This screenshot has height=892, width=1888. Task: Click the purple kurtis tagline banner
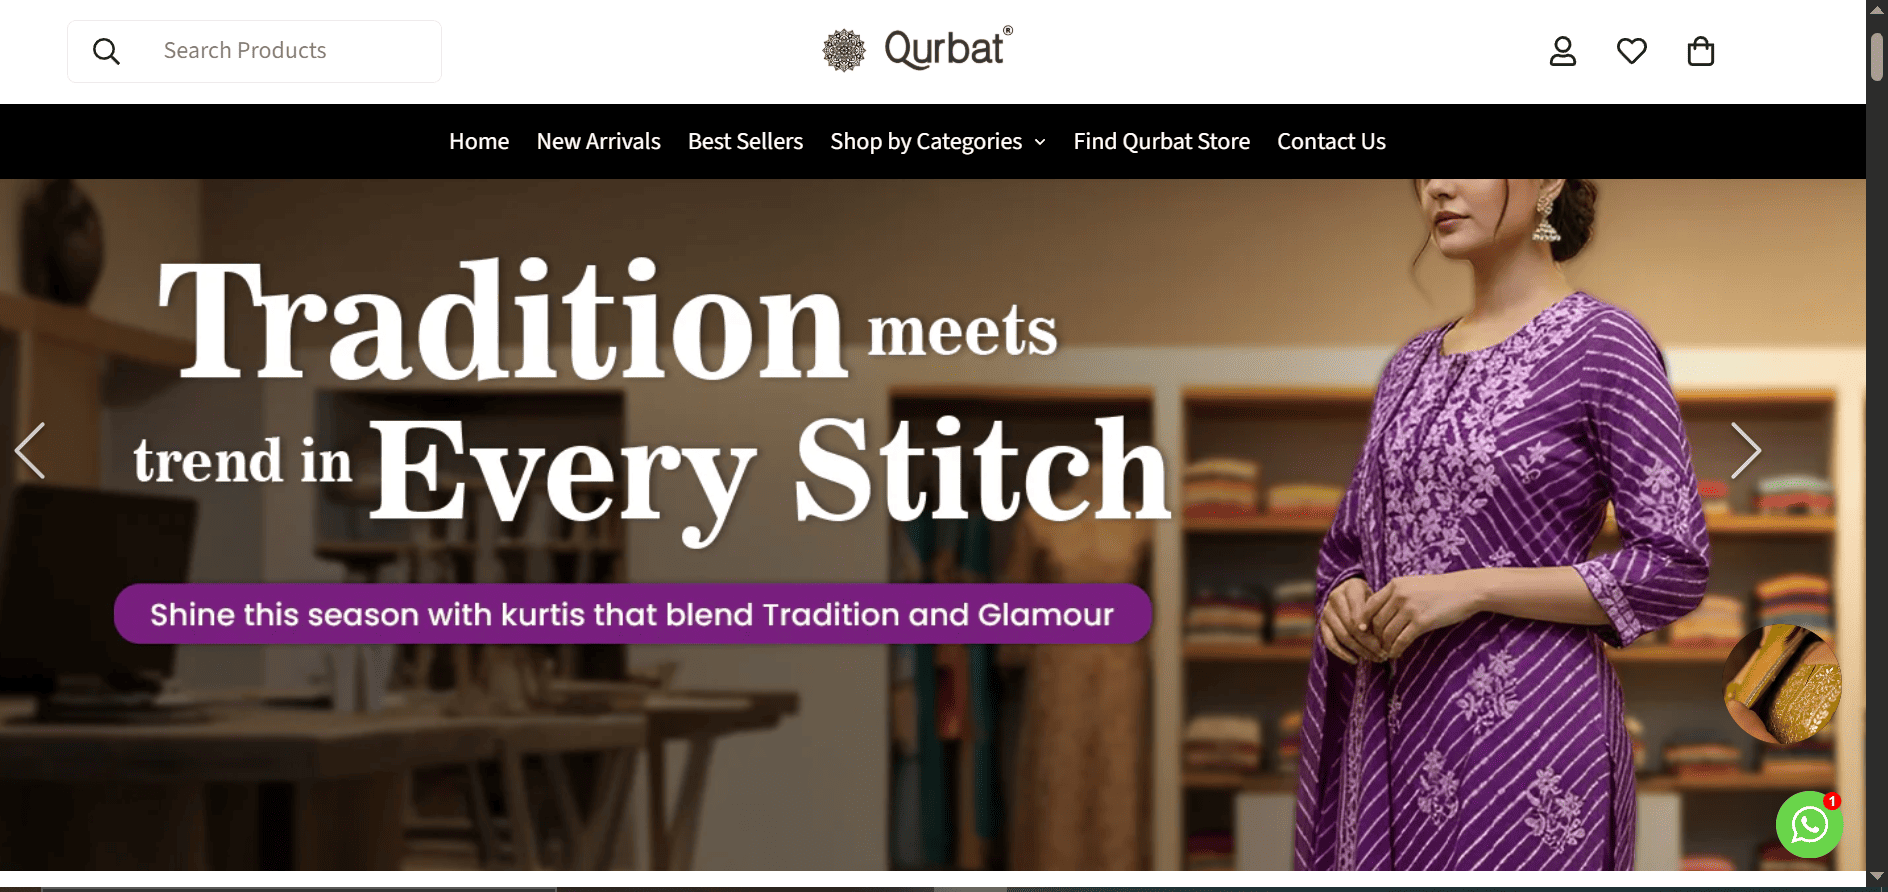[x=633, y=614]
